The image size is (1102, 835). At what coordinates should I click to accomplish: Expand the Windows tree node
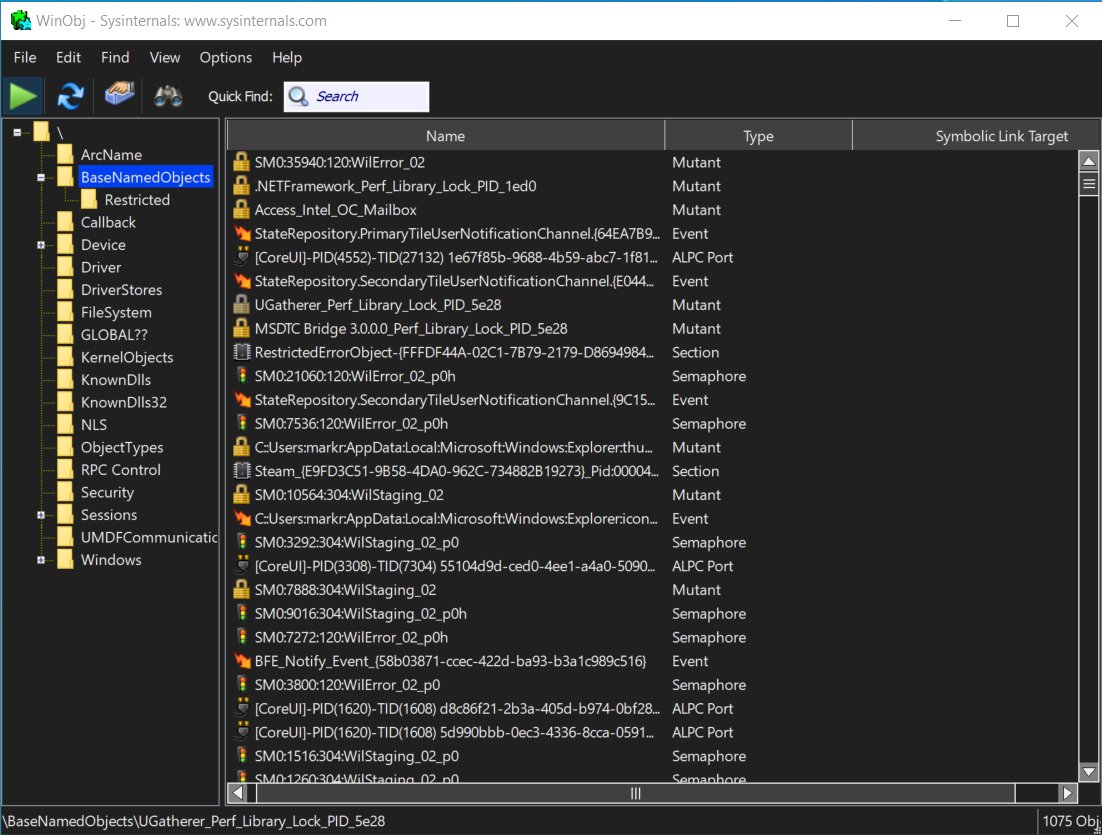pos(41,559)
